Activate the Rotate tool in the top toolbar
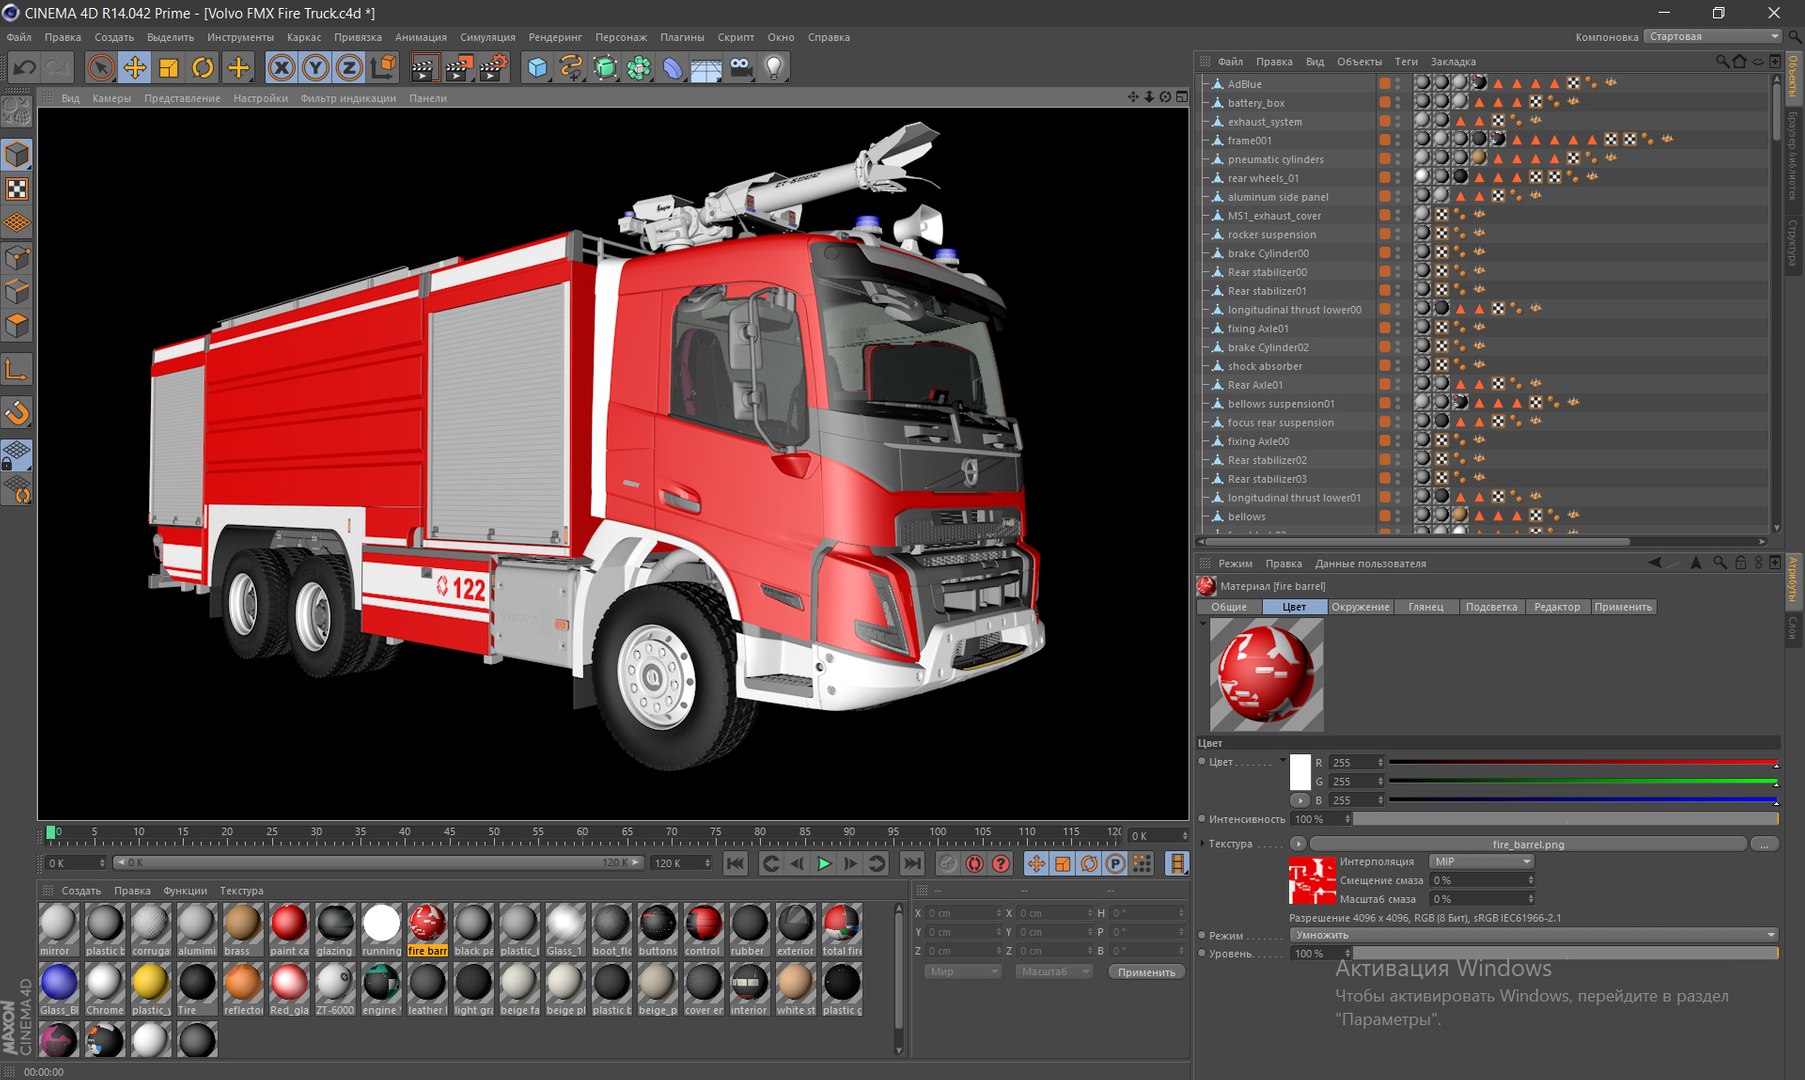Image resolution: width=1805 pixels, height=1080 pixels. point(203,67)
